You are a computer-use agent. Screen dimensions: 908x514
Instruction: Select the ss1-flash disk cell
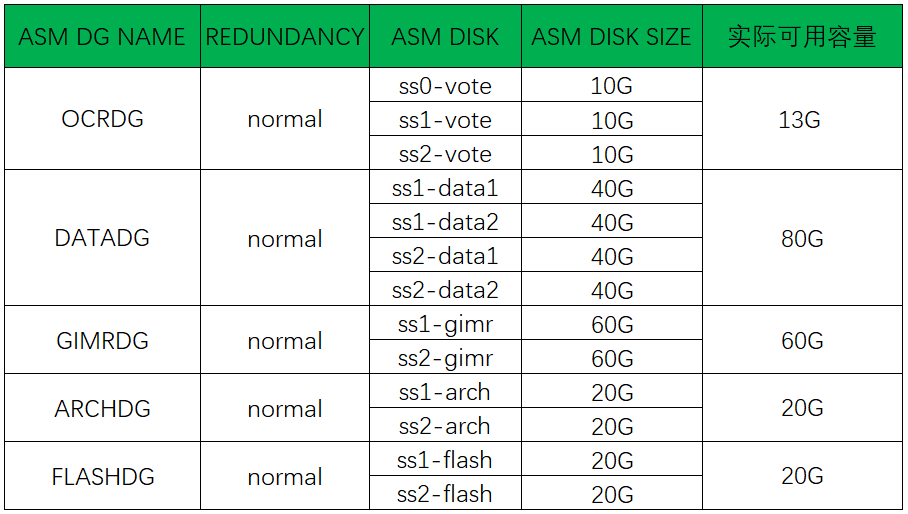[x=445, y=460]
